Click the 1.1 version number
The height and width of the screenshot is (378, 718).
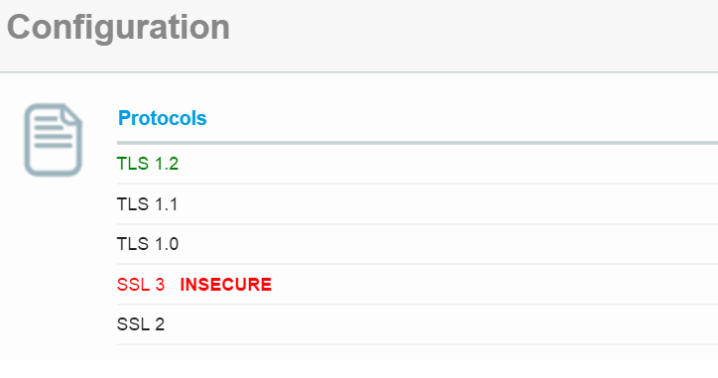pyautogui.click(x=166, y=204)
